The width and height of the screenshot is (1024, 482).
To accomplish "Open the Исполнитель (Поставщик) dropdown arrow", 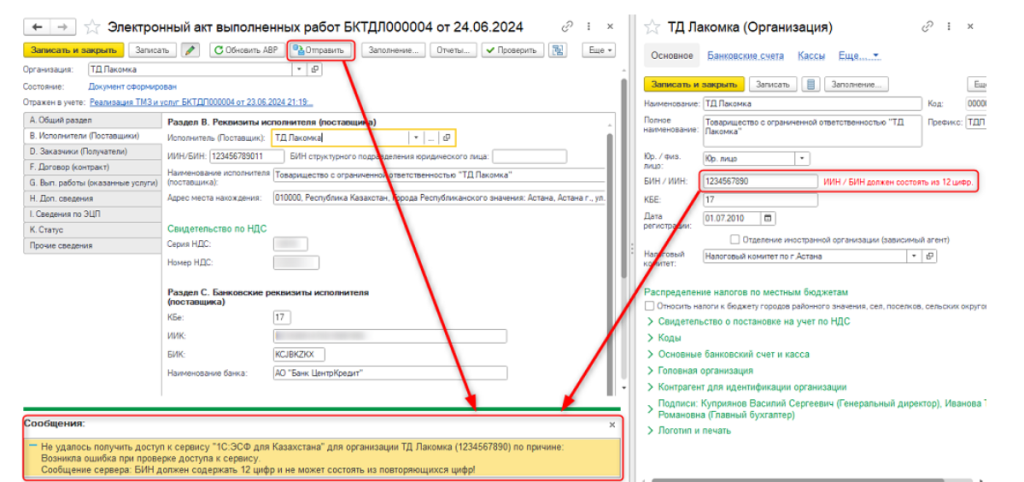I will pos(416,138).
